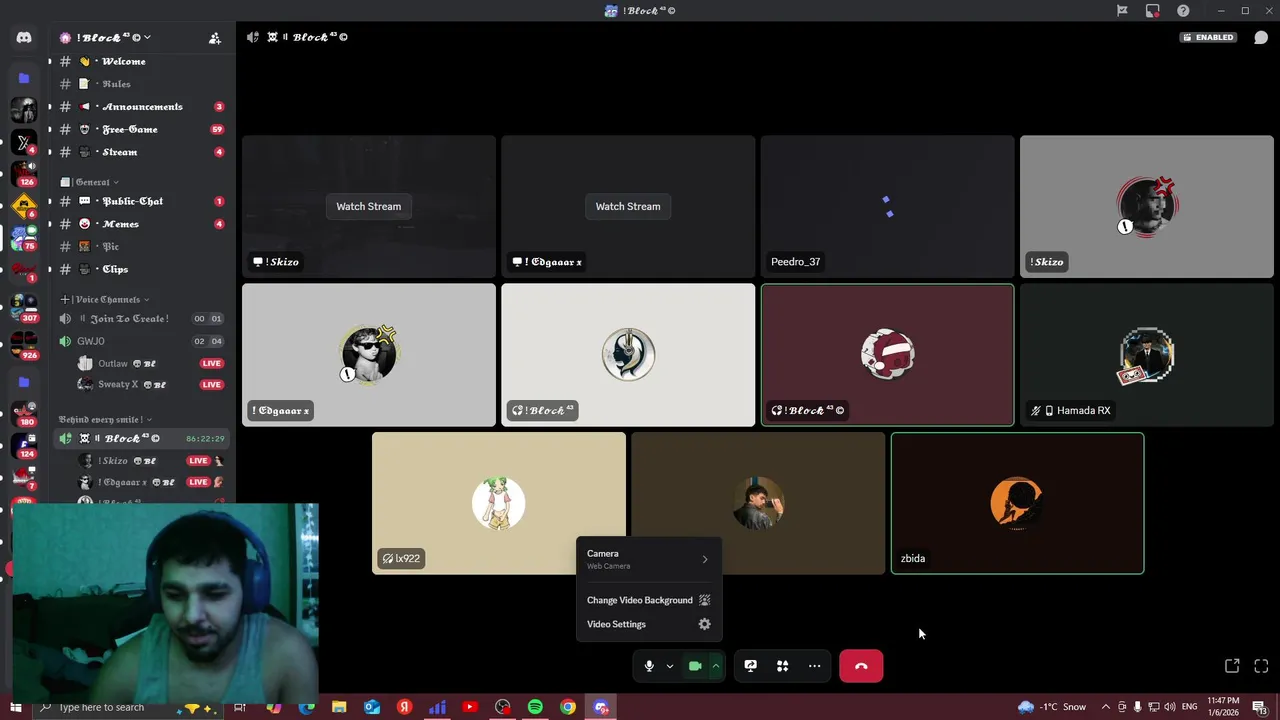Open YouTube app from taskbar

coord(470,707)
